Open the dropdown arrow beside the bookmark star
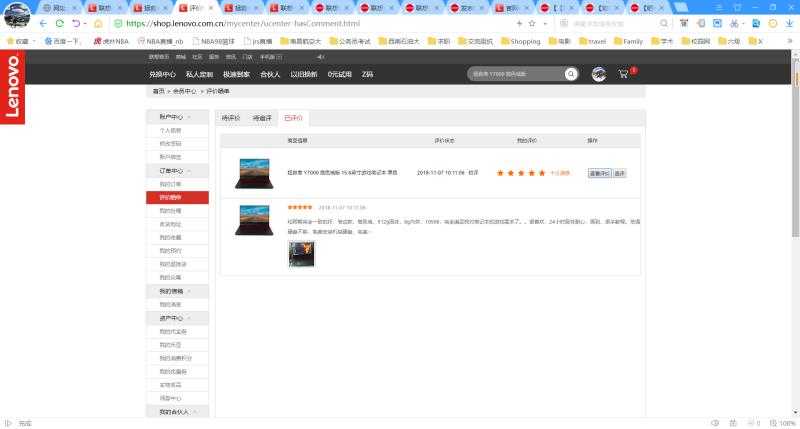The height and width of the screenshot is (429, 800). pos(545,23)
